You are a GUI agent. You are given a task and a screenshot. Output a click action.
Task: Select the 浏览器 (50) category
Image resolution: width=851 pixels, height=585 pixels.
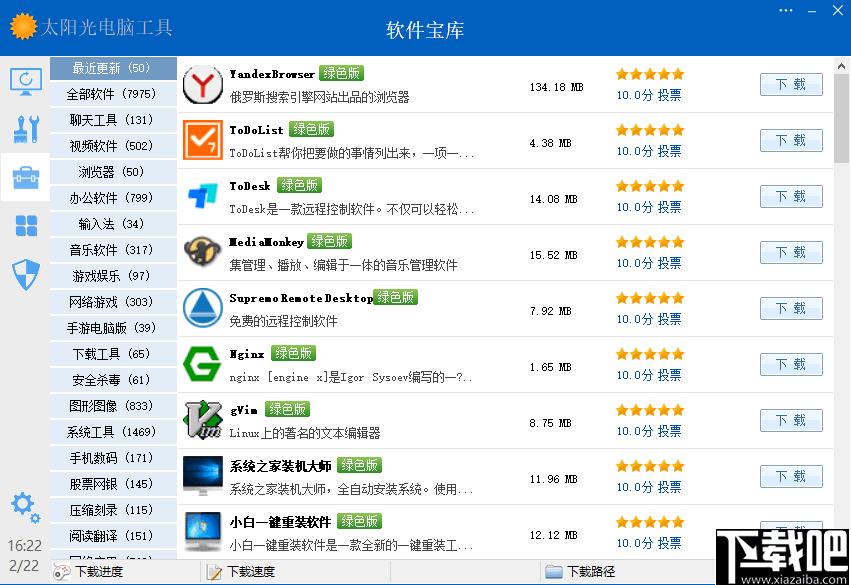[x=113, y=172]
